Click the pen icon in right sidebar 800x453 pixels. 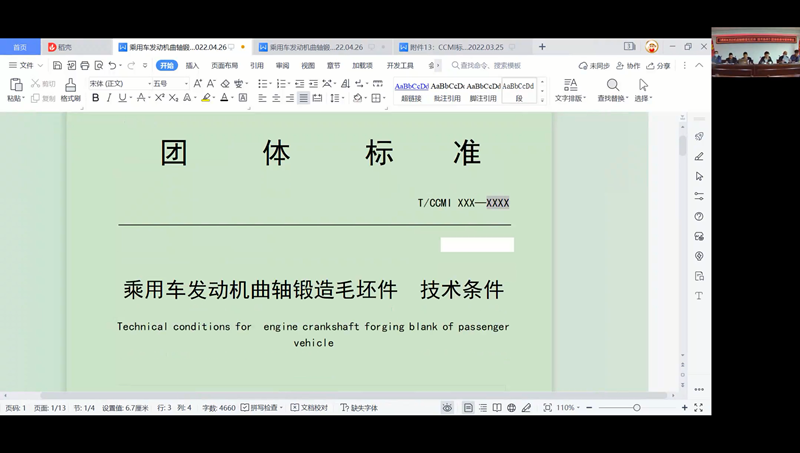(x=699, y=156)
